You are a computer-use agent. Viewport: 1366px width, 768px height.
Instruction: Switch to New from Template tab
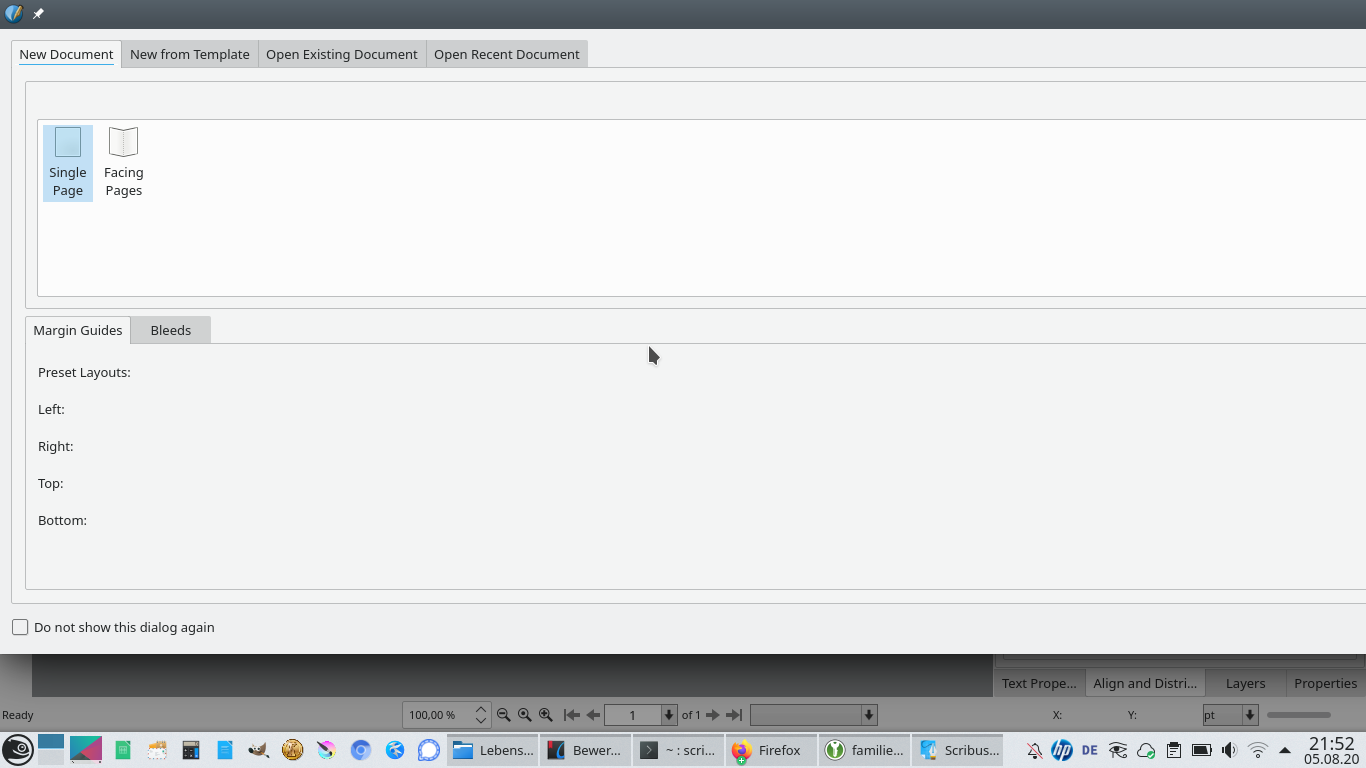(190, 54)
